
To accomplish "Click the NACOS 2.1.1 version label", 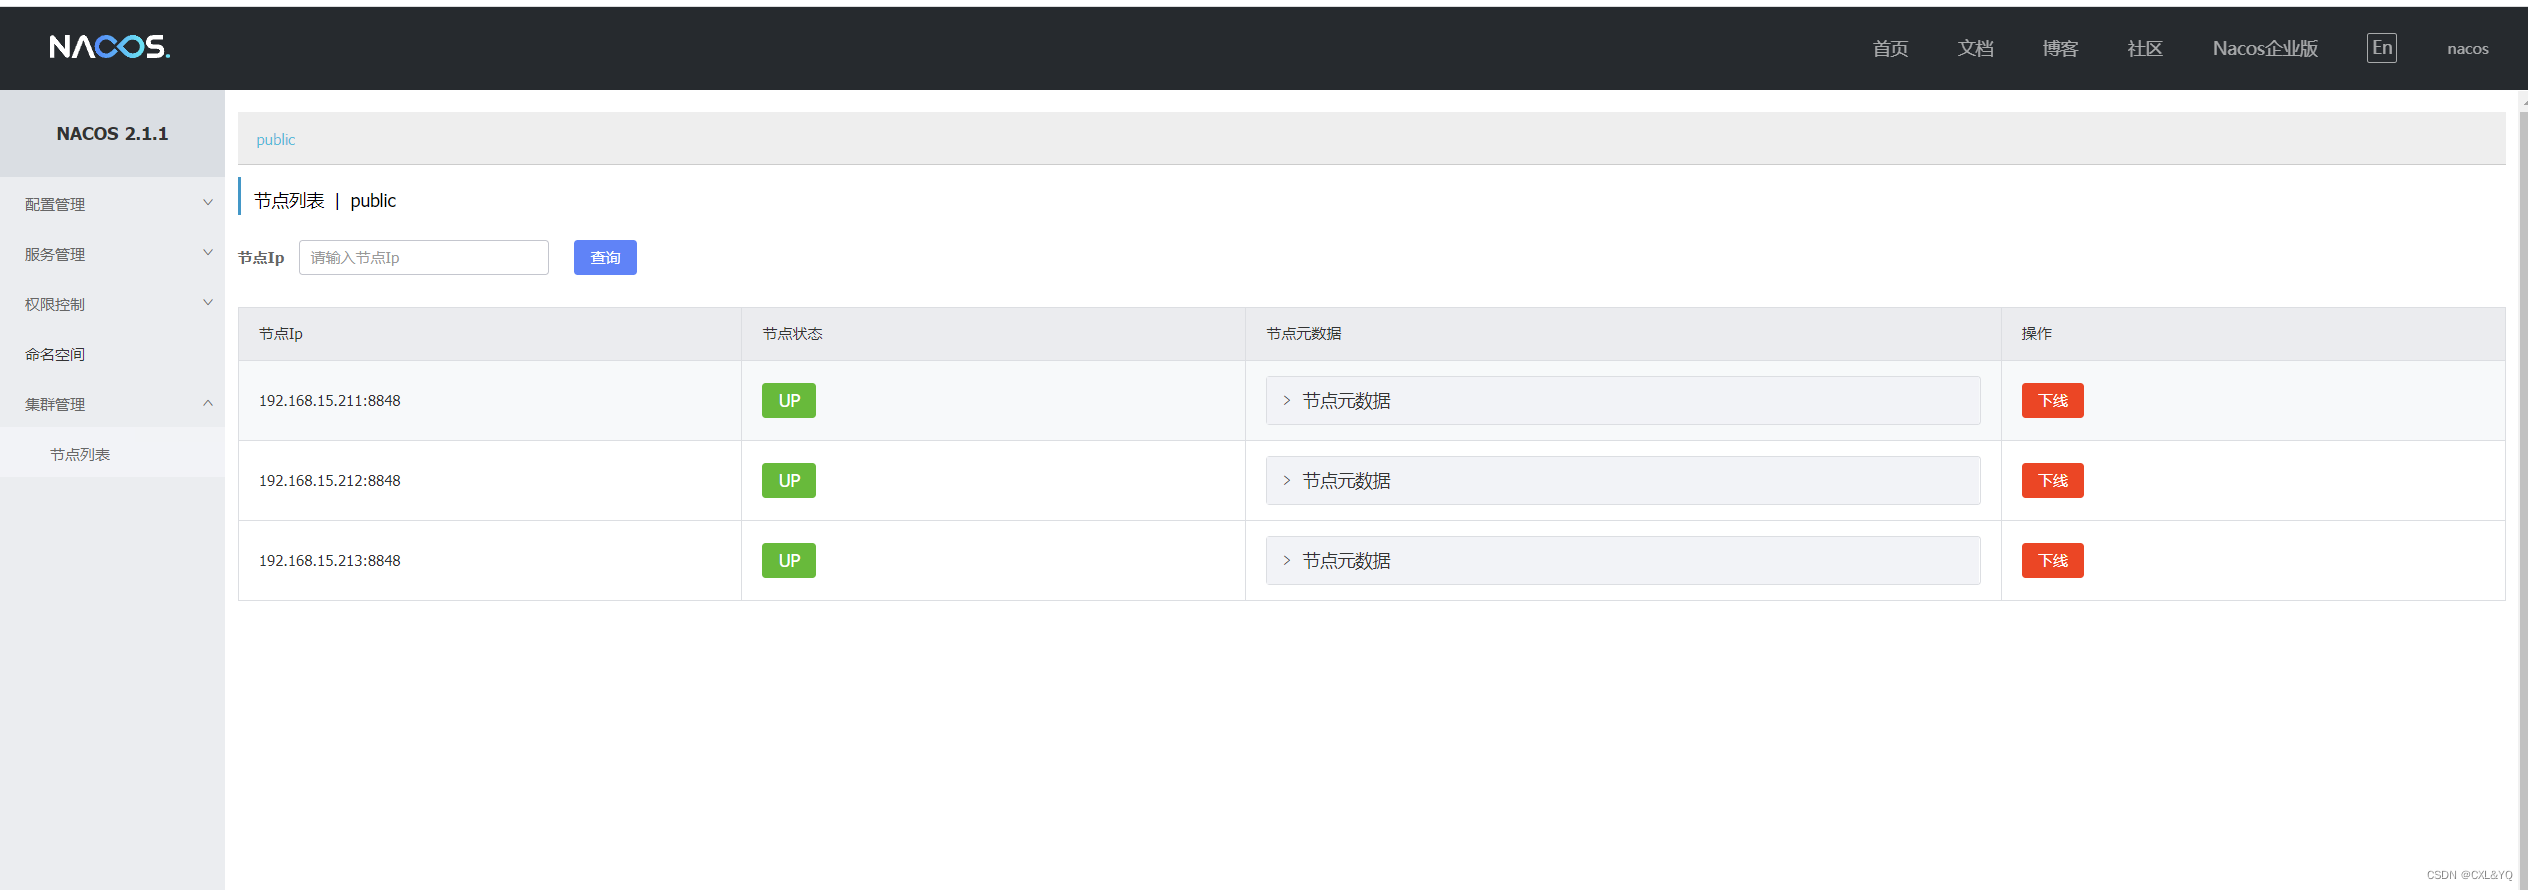I will tap(112, 133).
